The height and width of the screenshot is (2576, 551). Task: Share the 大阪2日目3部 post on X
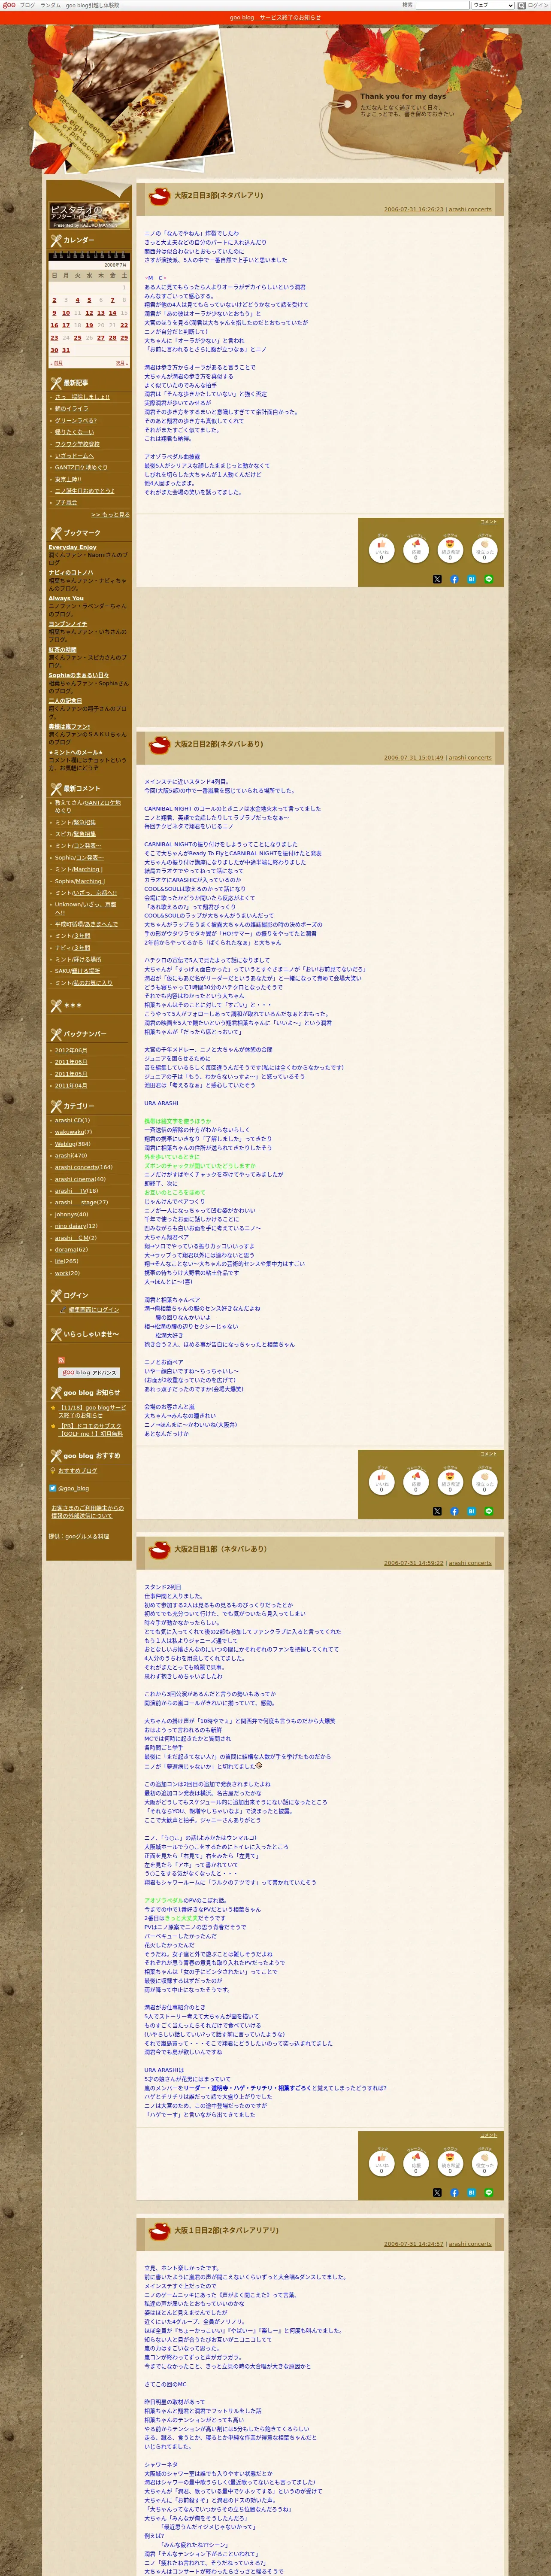(x=437, y=579)
